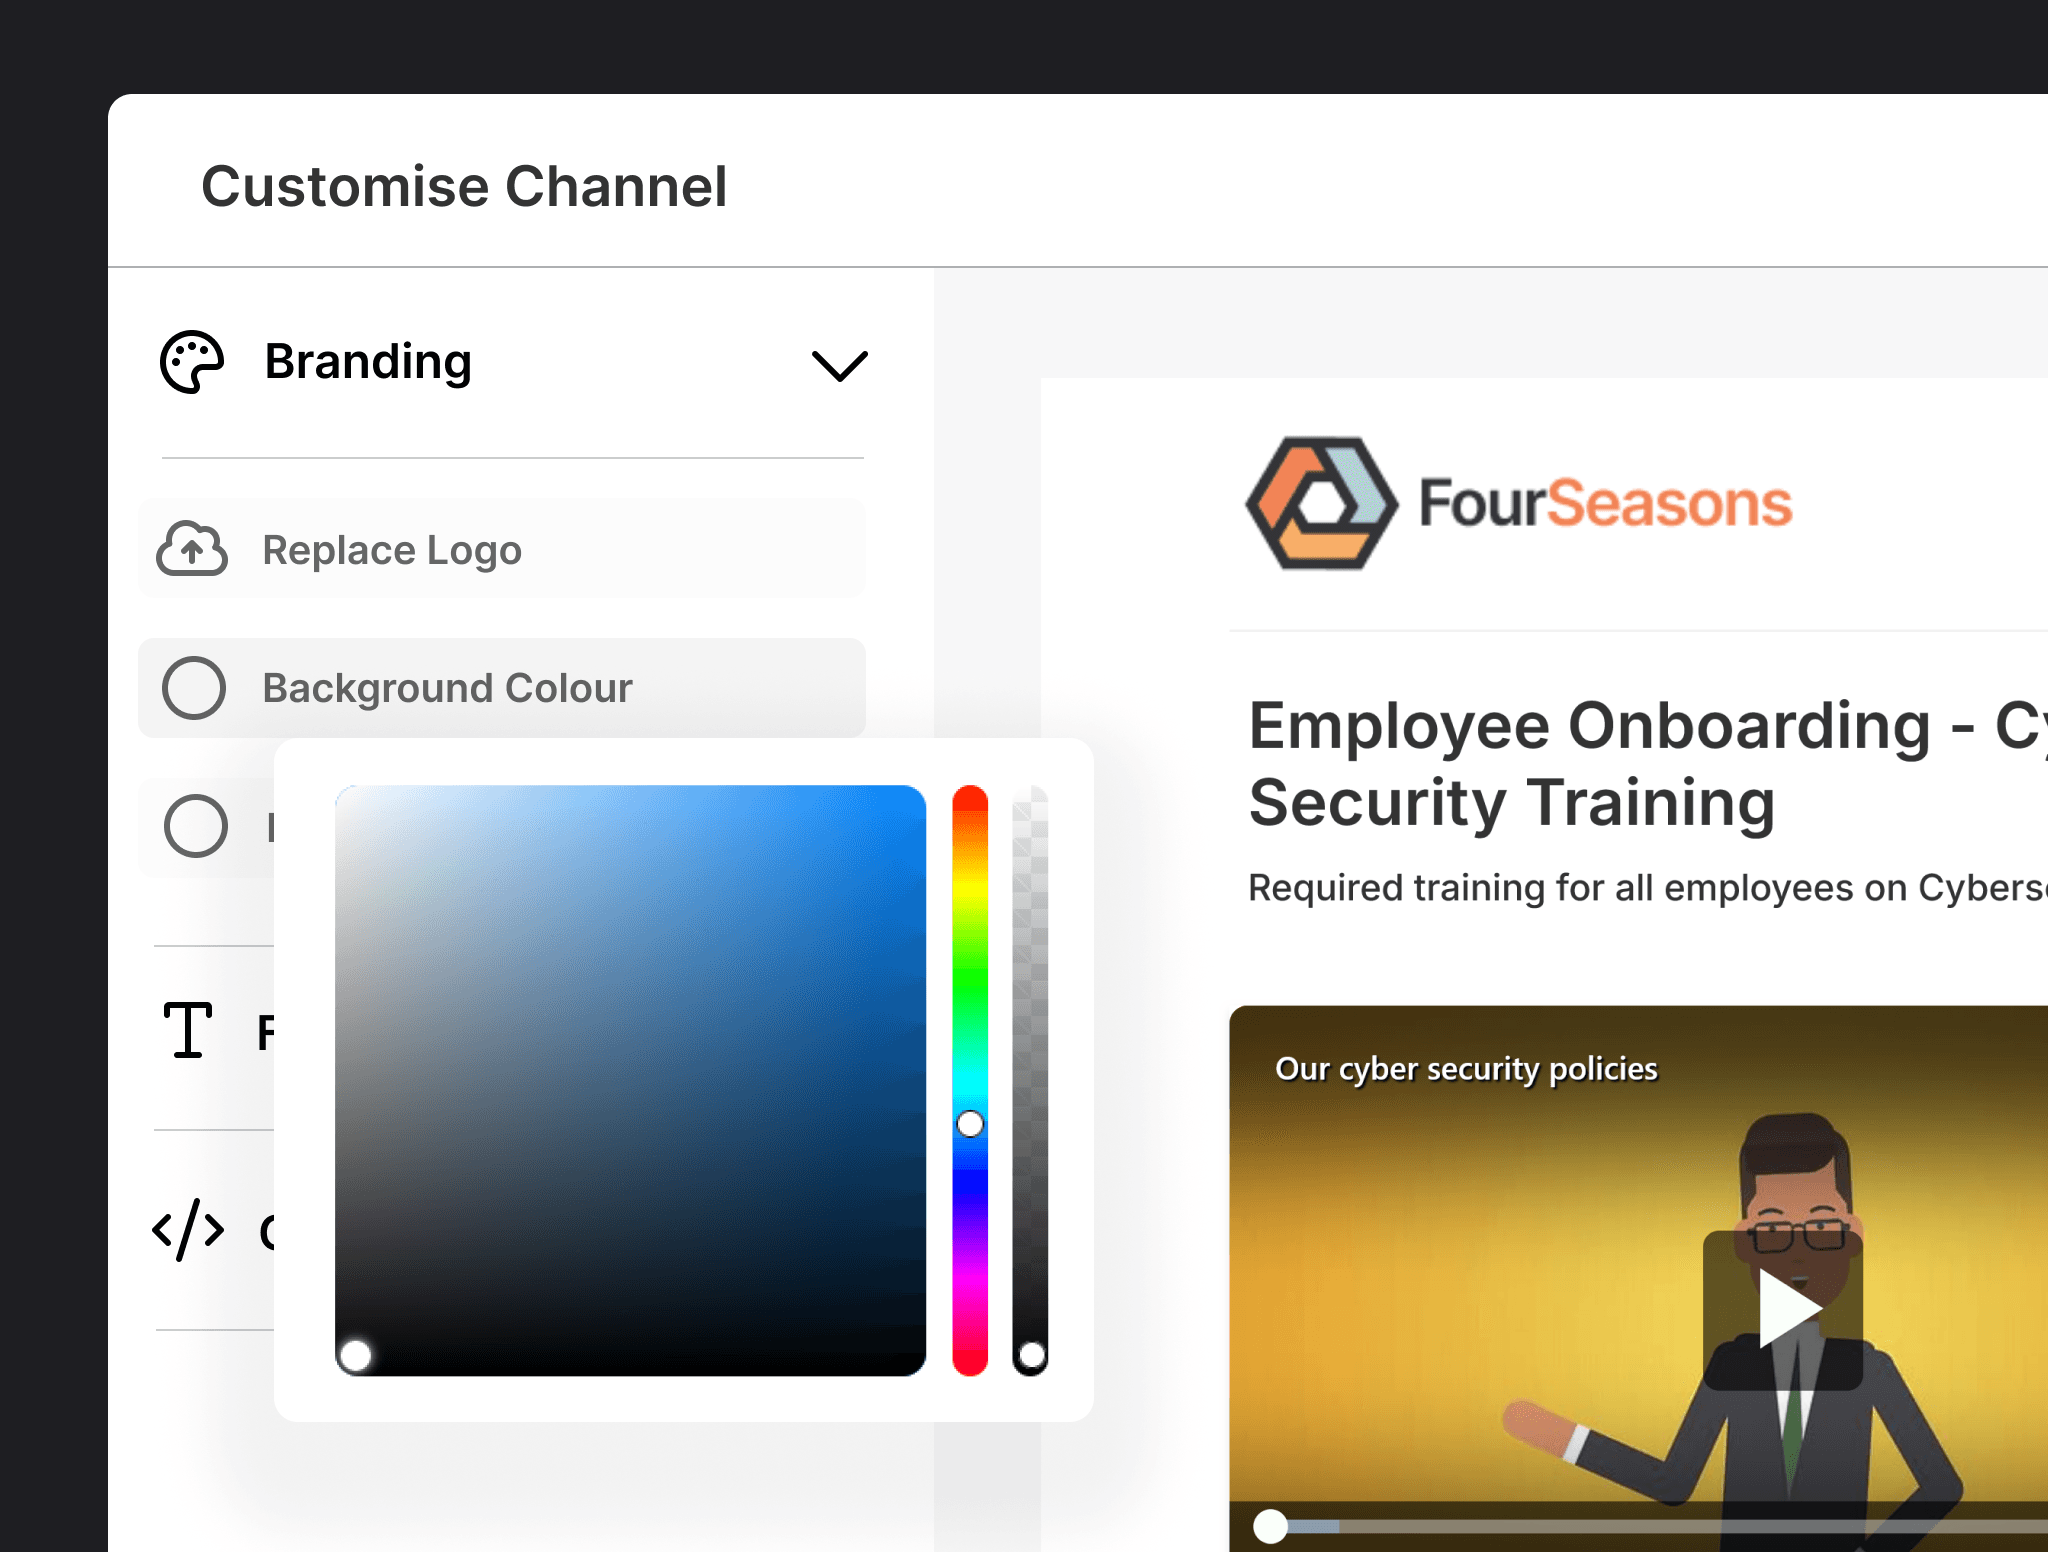Click the text T font icon

(x=188, y=1030)
